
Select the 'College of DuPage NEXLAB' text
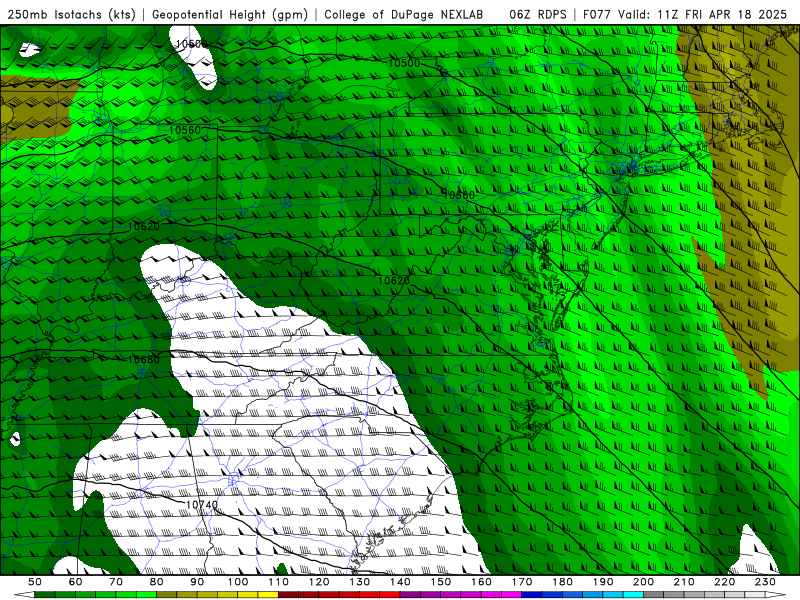(403, 14)
